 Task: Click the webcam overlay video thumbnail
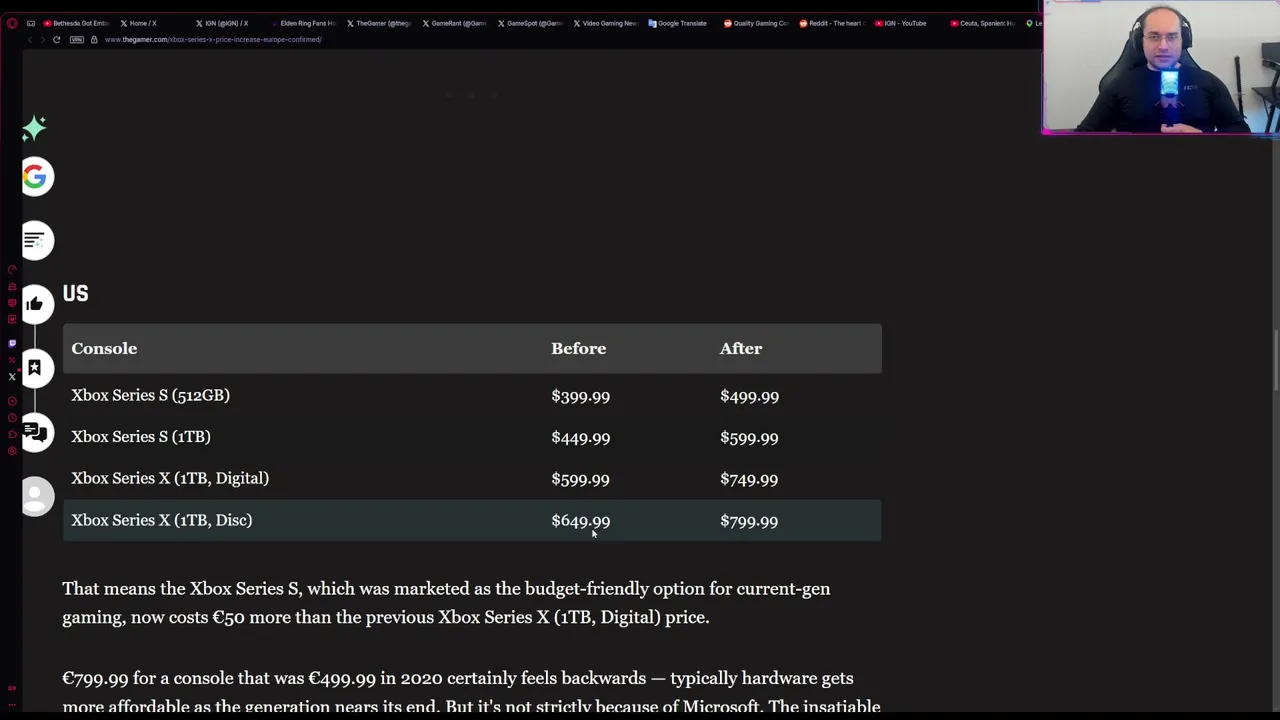click(x=1160, y=66)
